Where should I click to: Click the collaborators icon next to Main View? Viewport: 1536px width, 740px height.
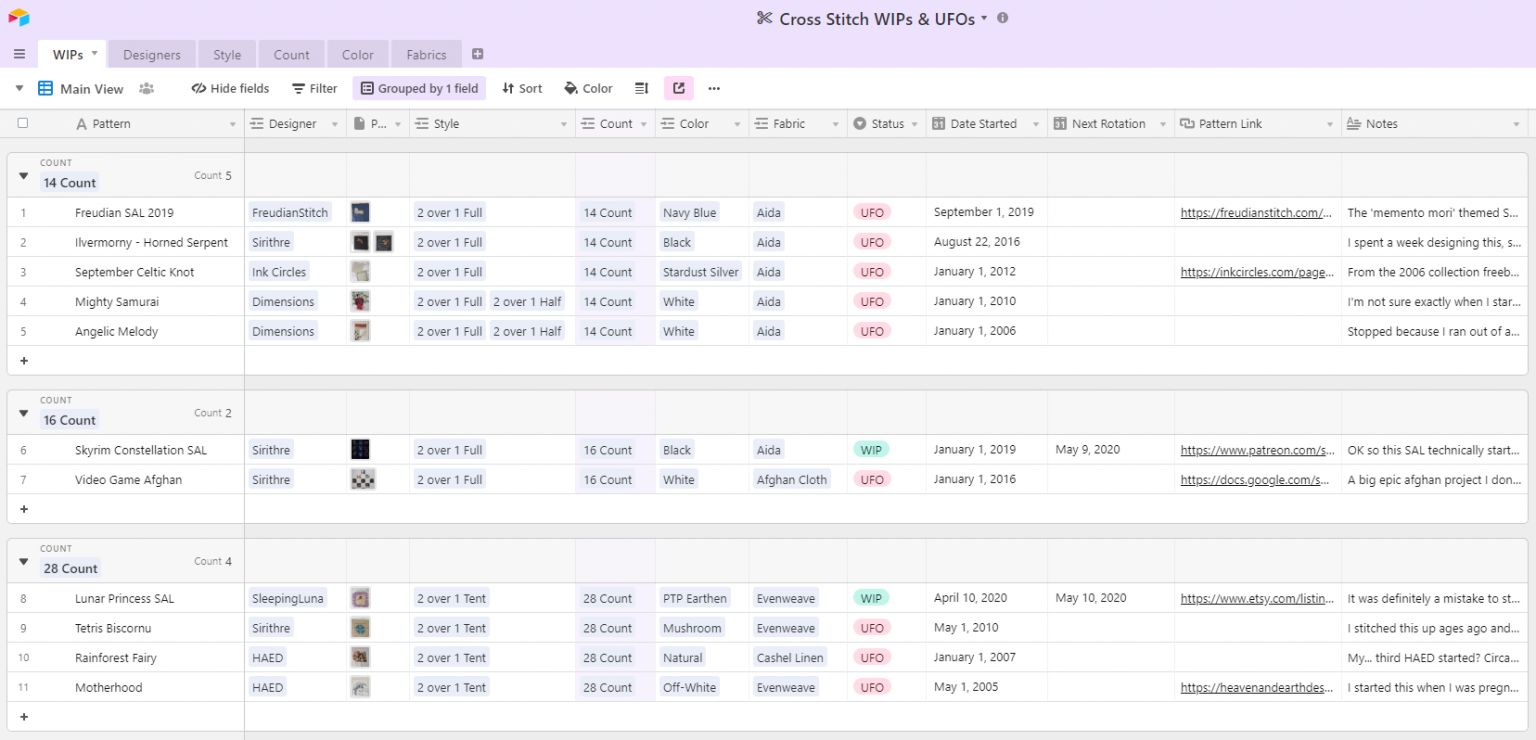coord(146,88)
